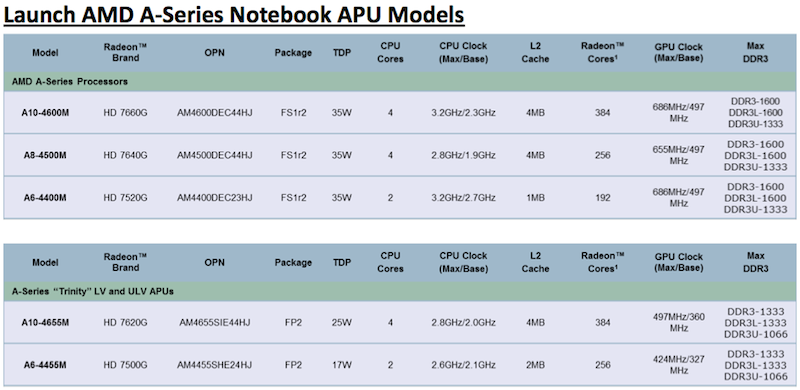Click the 655MHz/497 MHz GPU clock cell

point(679,155)
